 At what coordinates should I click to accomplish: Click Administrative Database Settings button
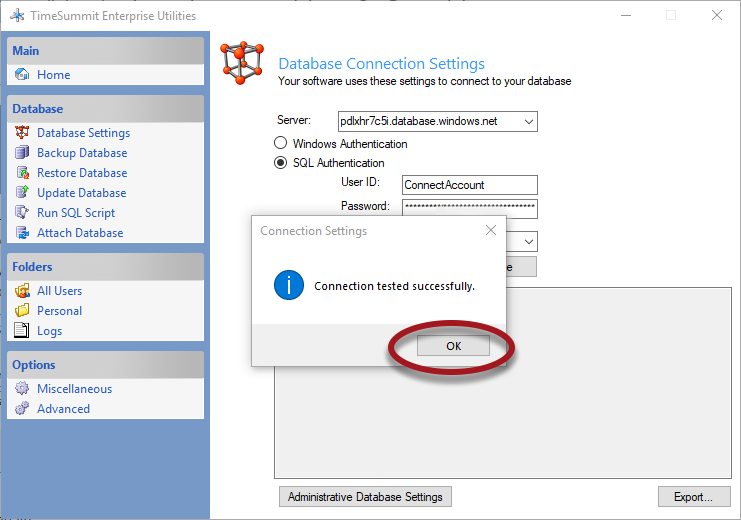point(365,497)
